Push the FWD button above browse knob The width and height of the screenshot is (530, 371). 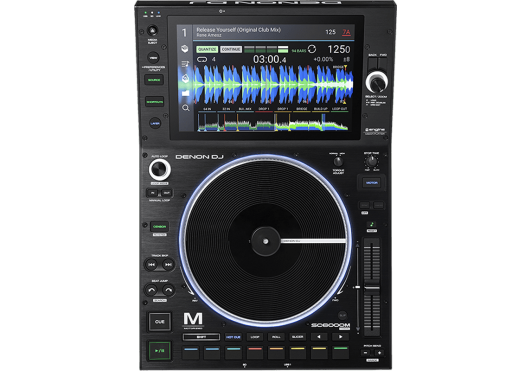[x=383, y=64]
